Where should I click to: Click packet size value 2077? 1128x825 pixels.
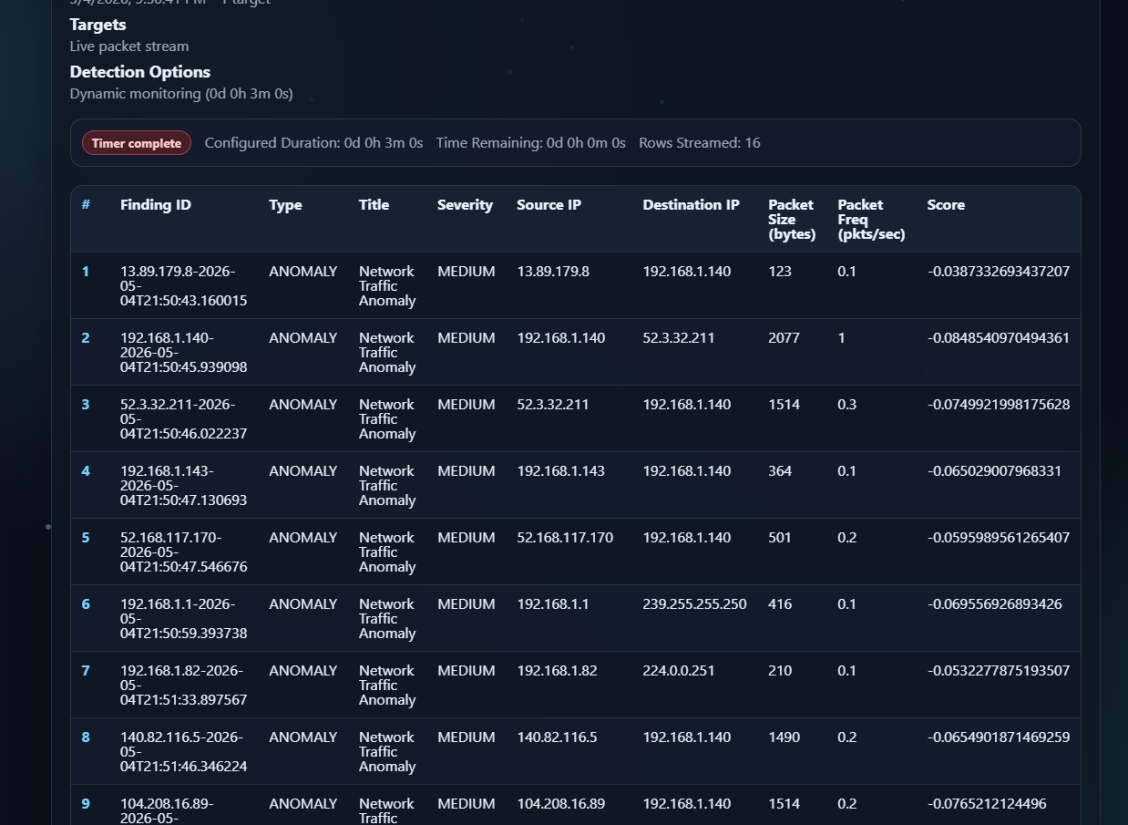tap(783, 338)
